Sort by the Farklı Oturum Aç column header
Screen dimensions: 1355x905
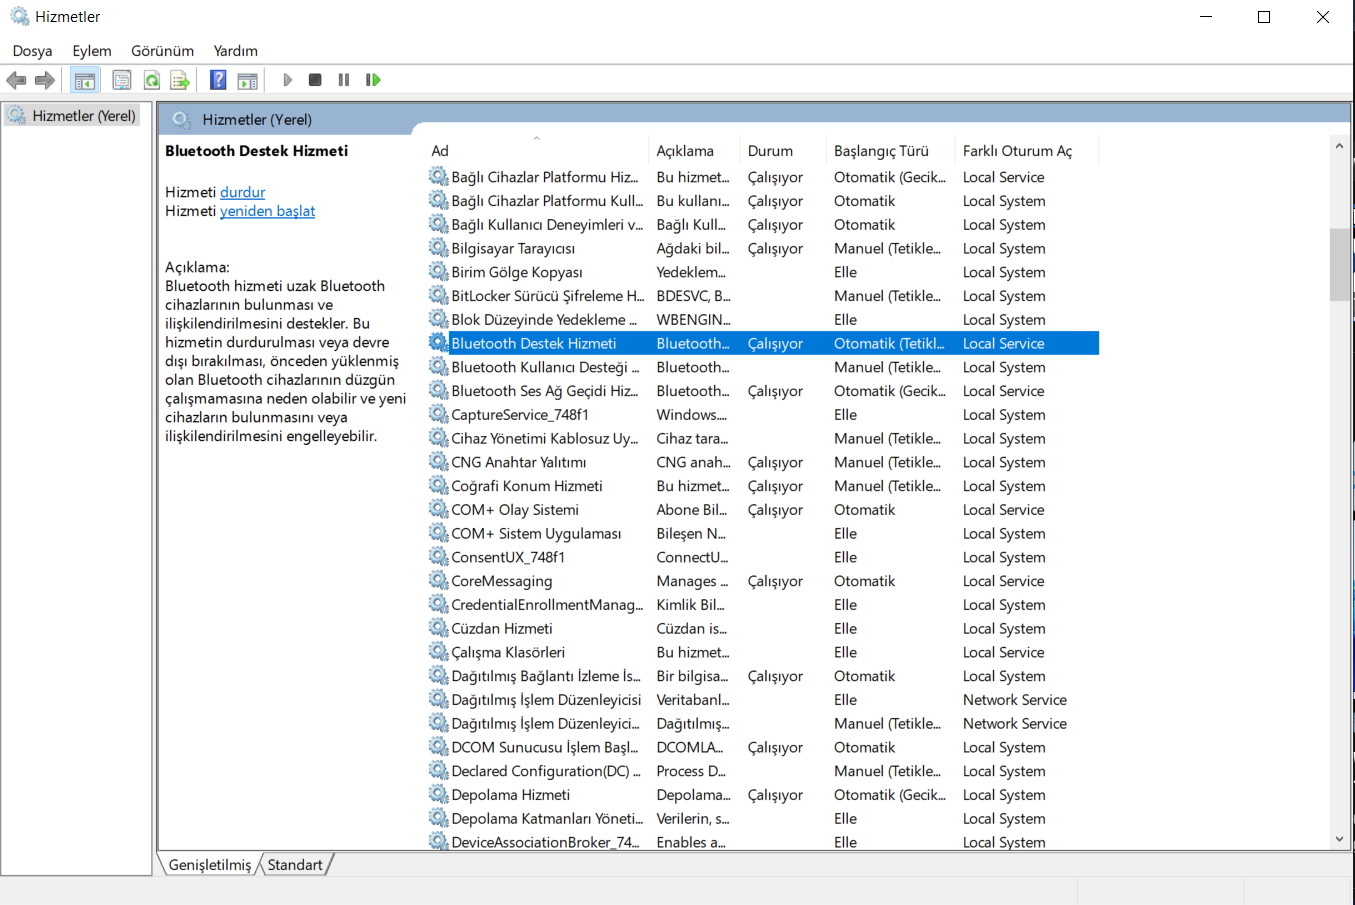(x=1027, y=151)
